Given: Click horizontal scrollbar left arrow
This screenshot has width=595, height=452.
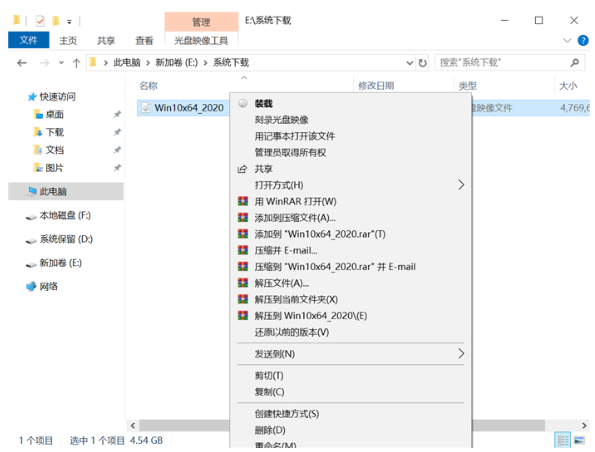Looking at the screenshot, I should point(133,425).
